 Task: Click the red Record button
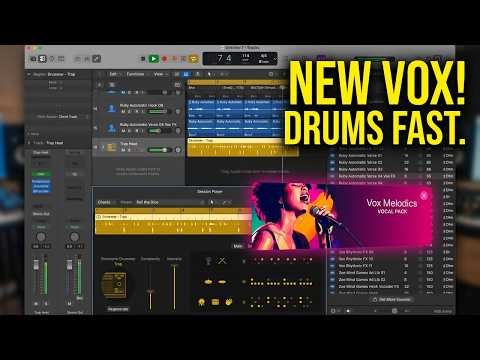164,59
